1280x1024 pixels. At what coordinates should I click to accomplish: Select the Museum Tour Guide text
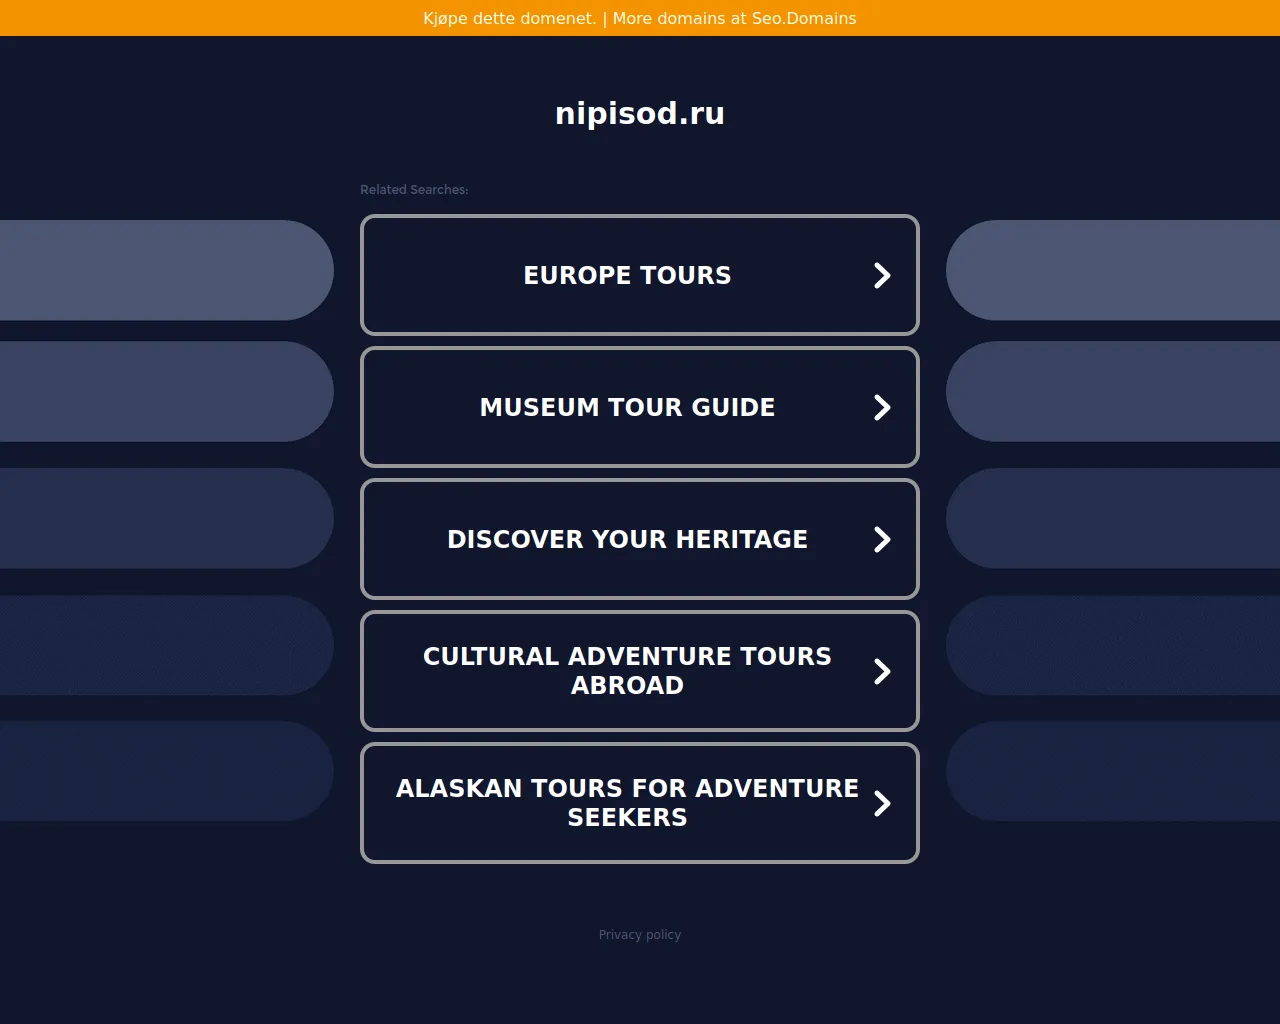[627, 407]
